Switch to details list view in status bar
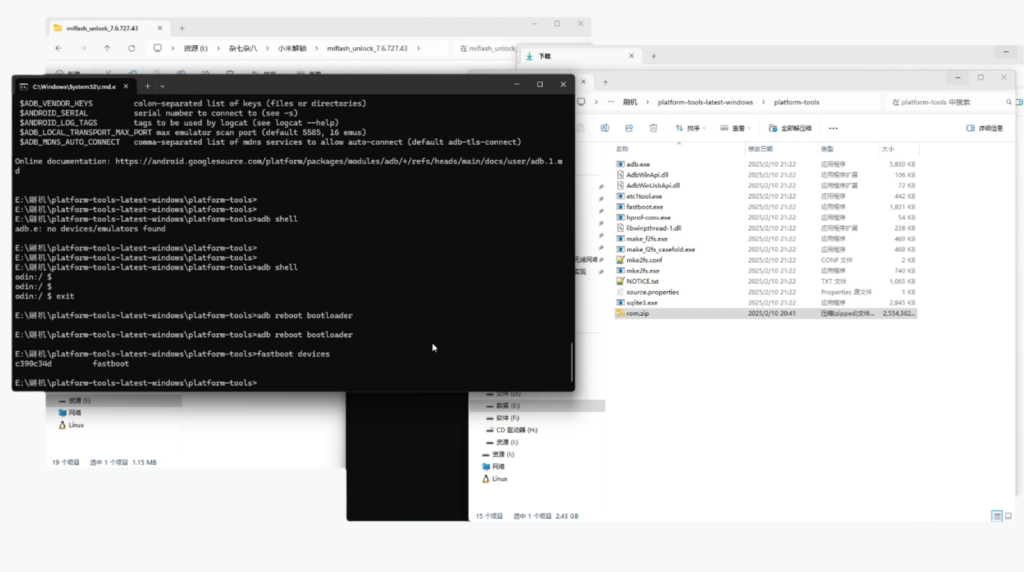This screenshot has height=572, width=1024. pos(997,515)
